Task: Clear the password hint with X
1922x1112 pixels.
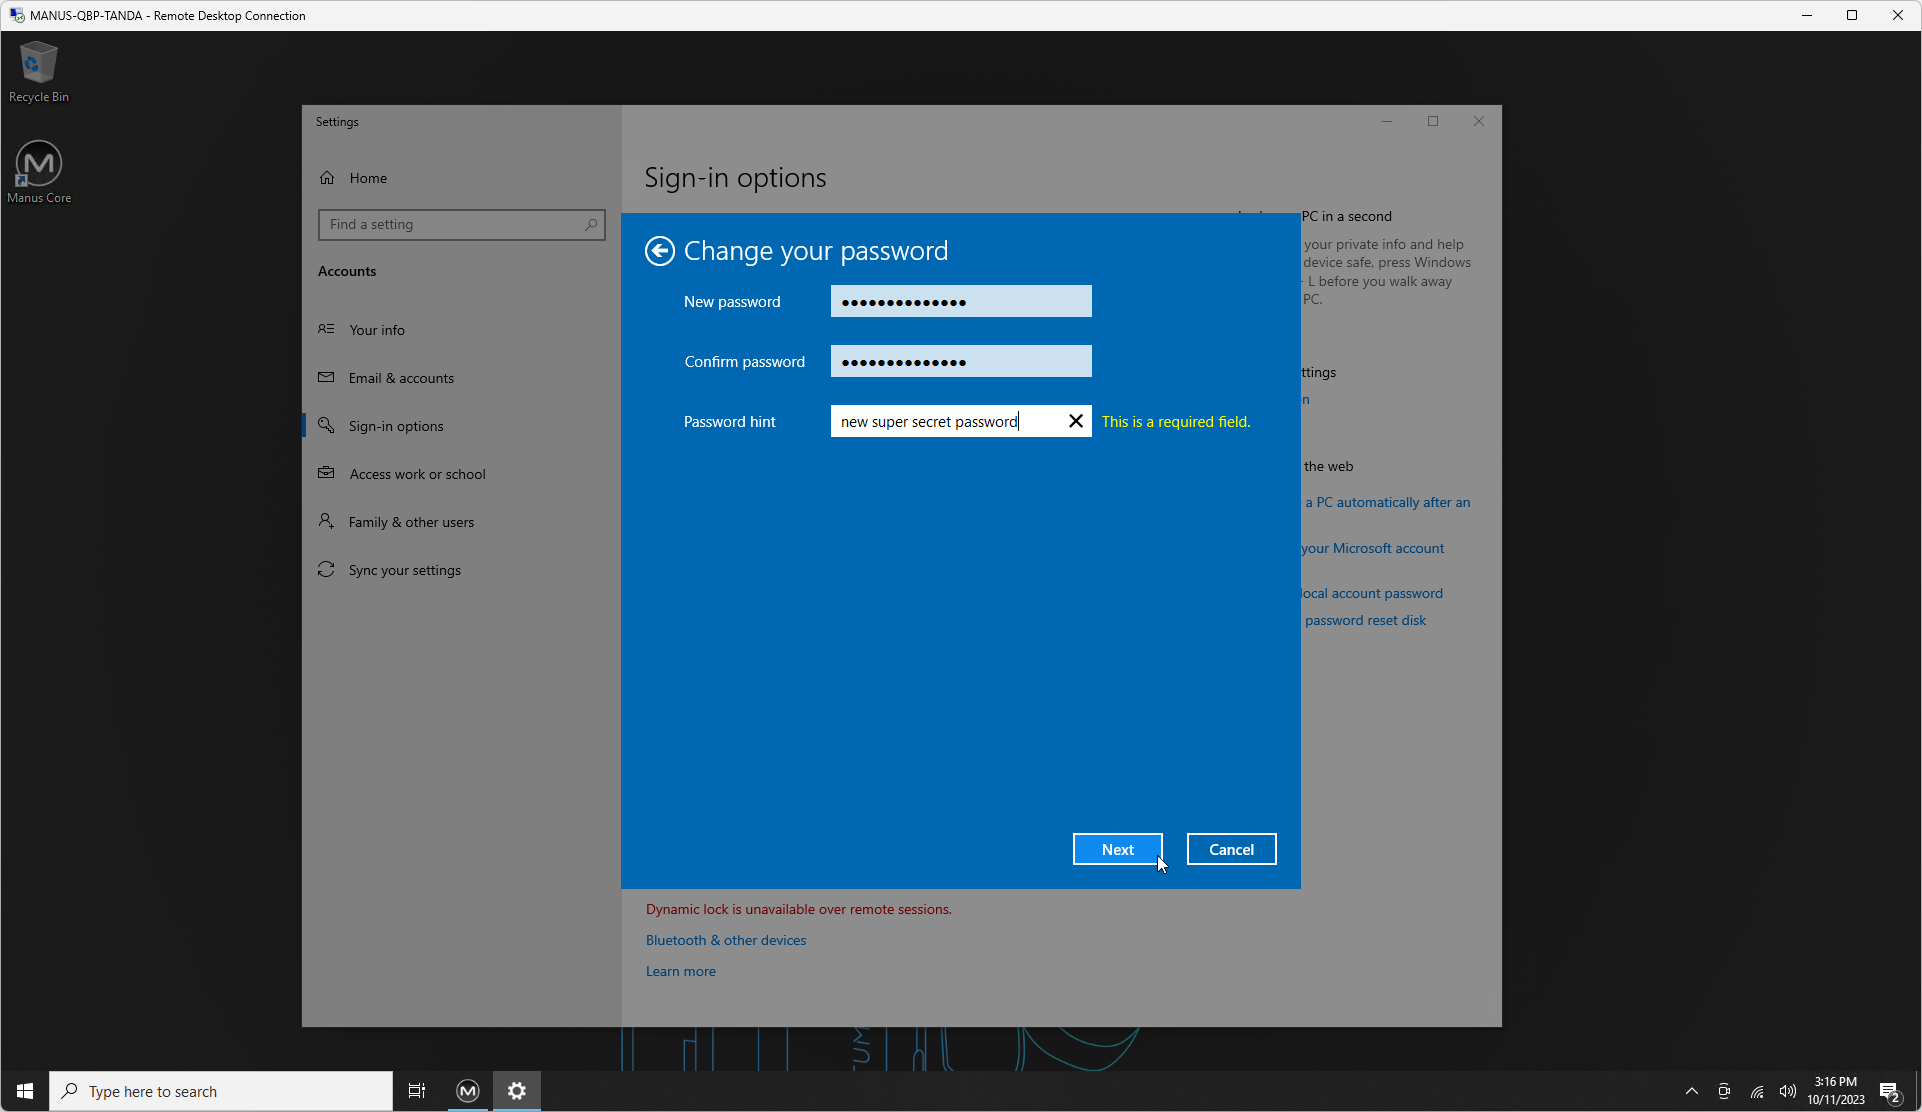Action: (x=1076, y=421)
